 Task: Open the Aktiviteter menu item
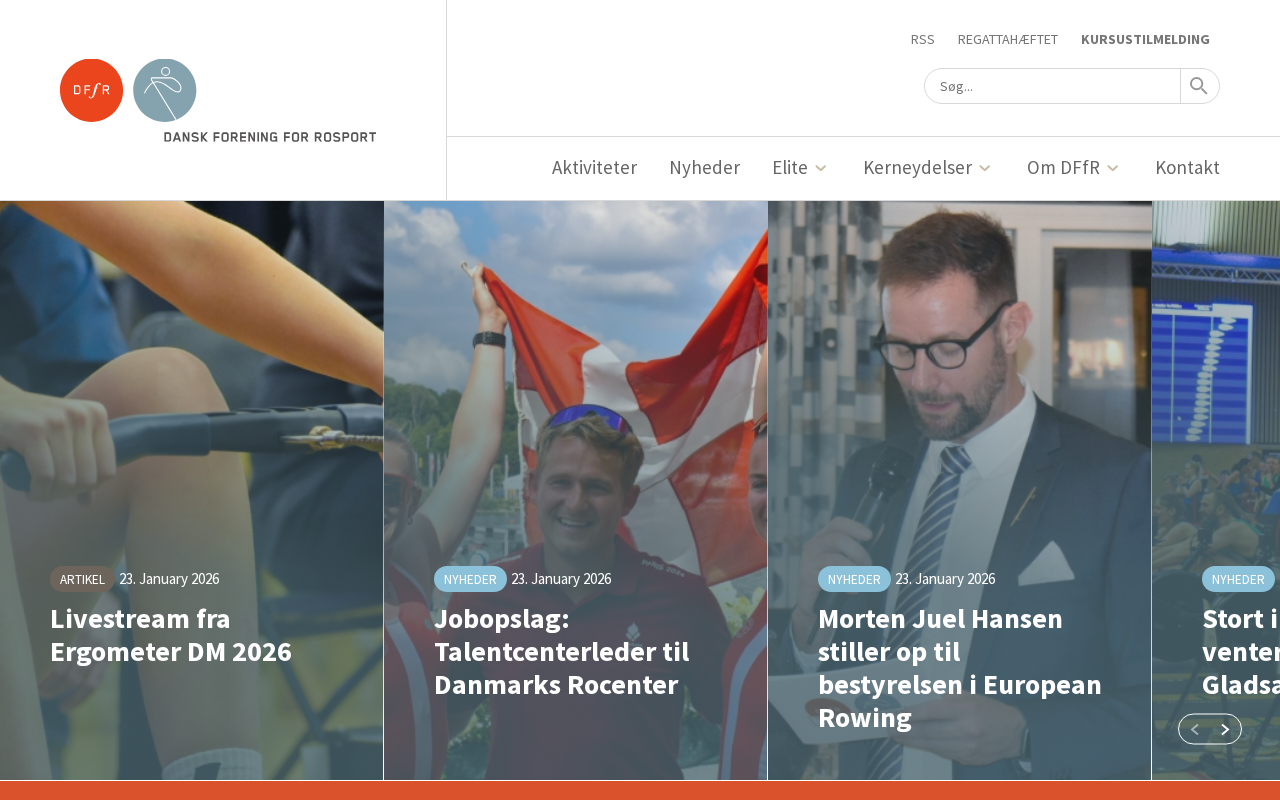[594, 167]
